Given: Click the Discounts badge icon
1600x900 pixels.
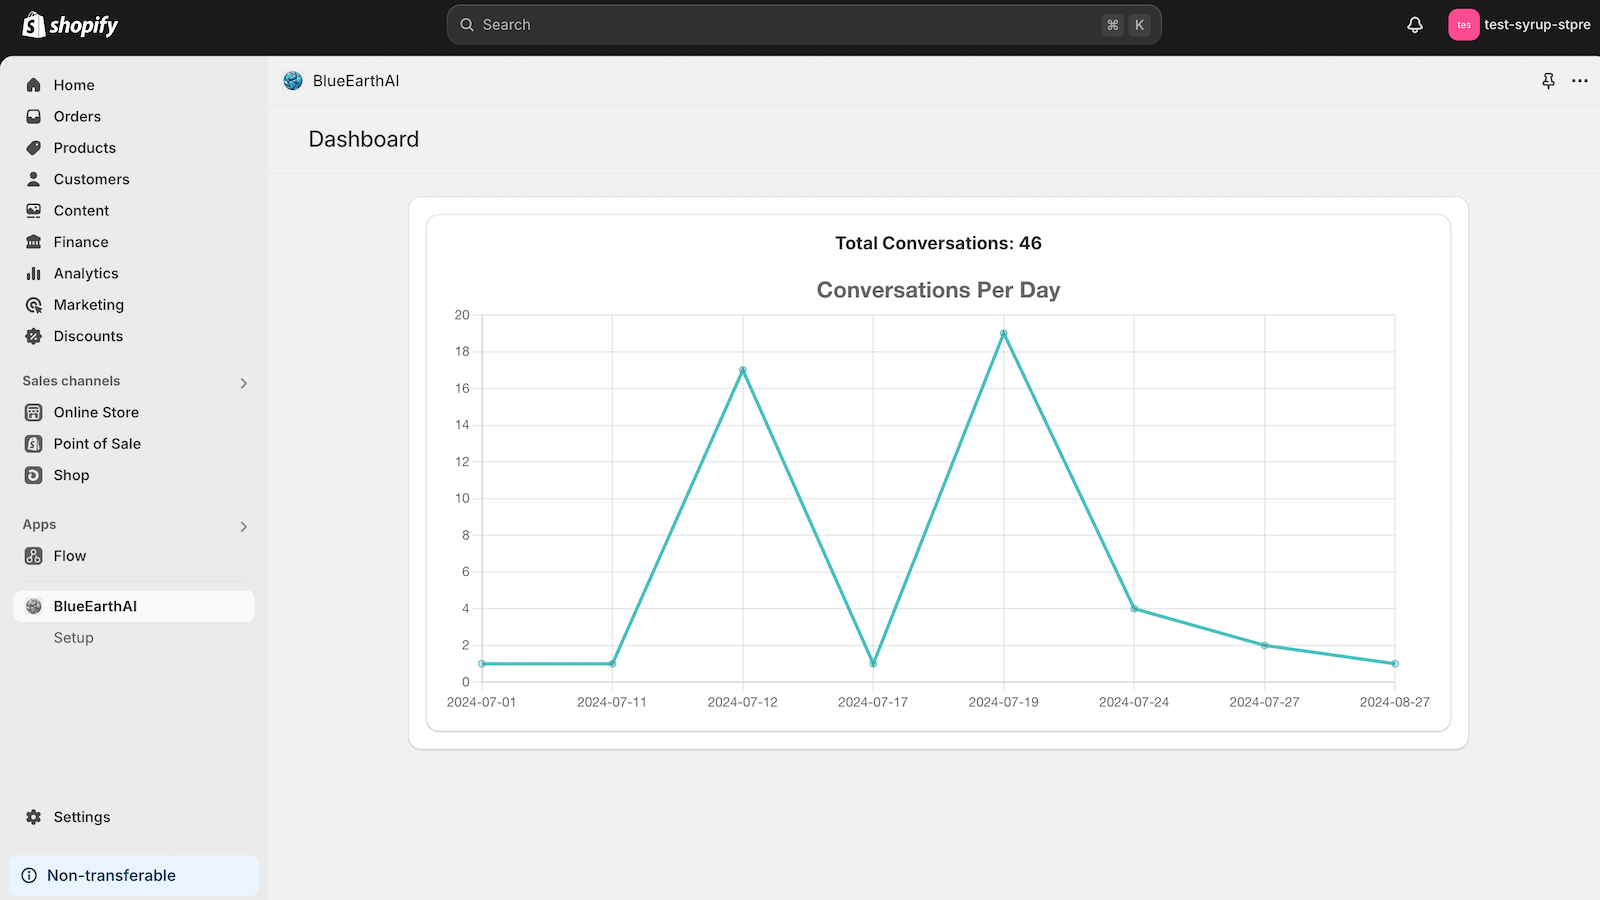Looking at the screenshot, I should (34, 336).
